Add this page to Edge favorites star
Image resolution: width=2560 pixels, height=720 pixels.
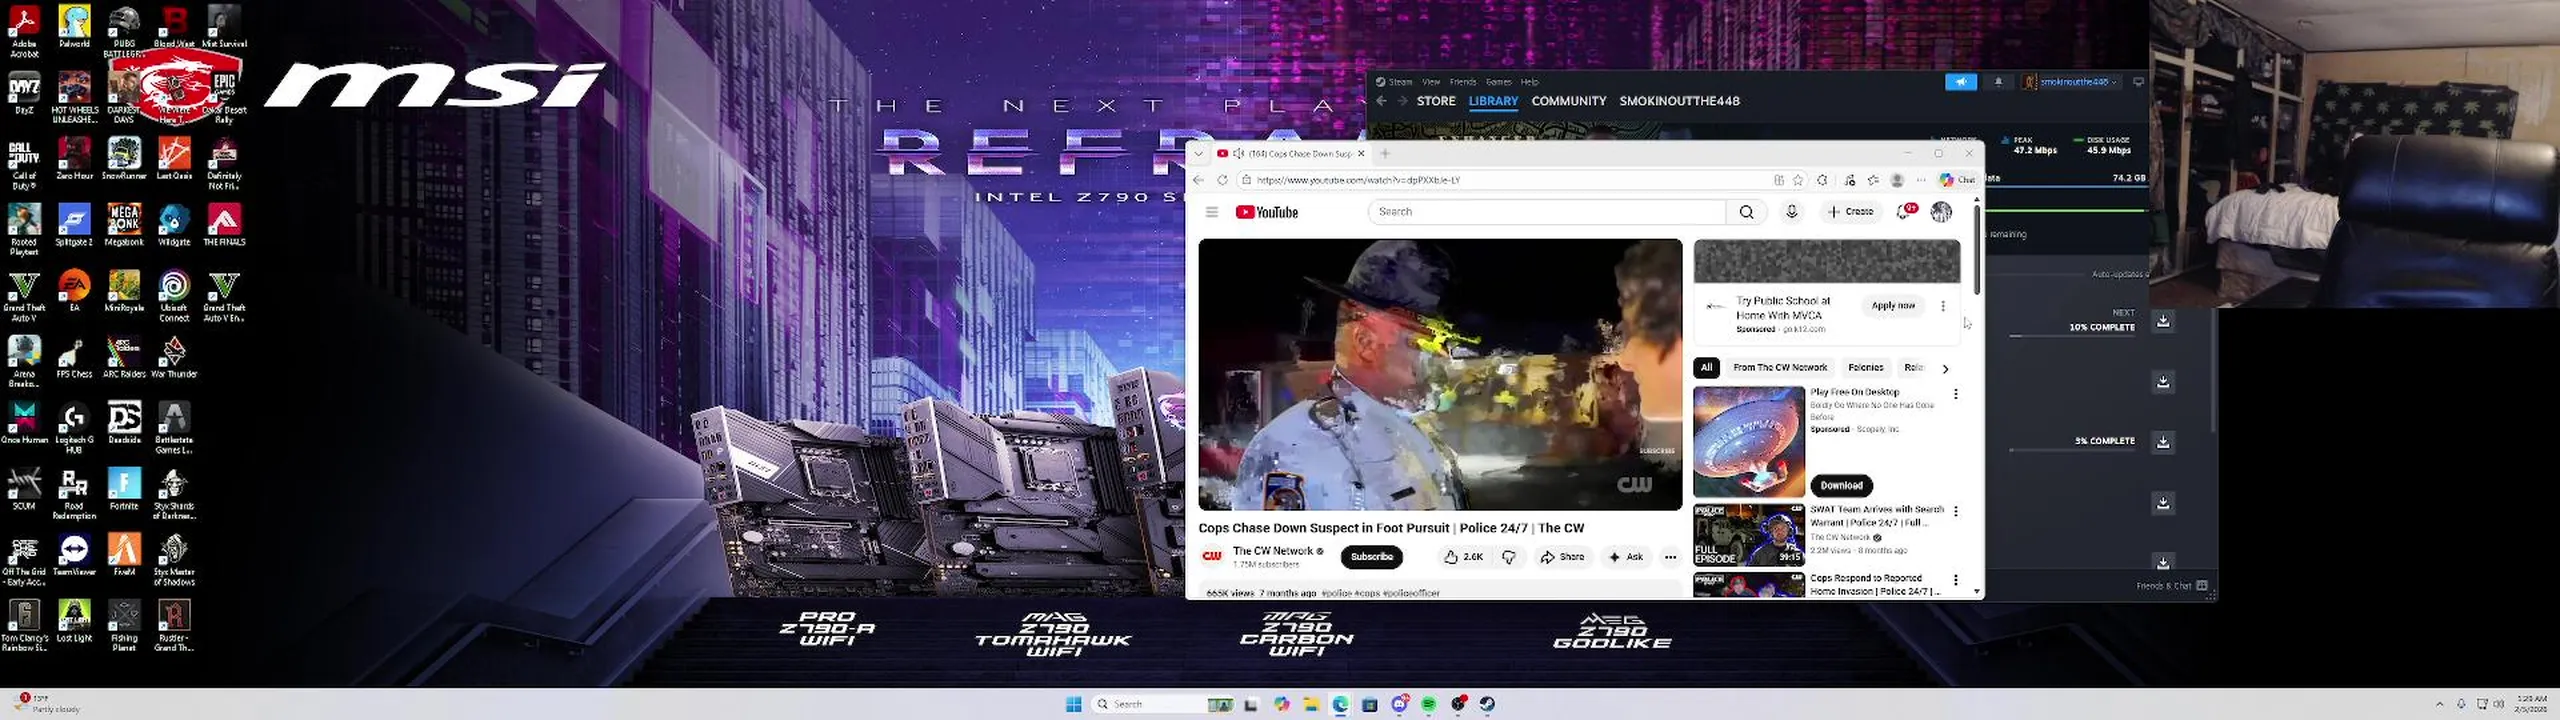pyautogui.click(x=1798, y=180)
